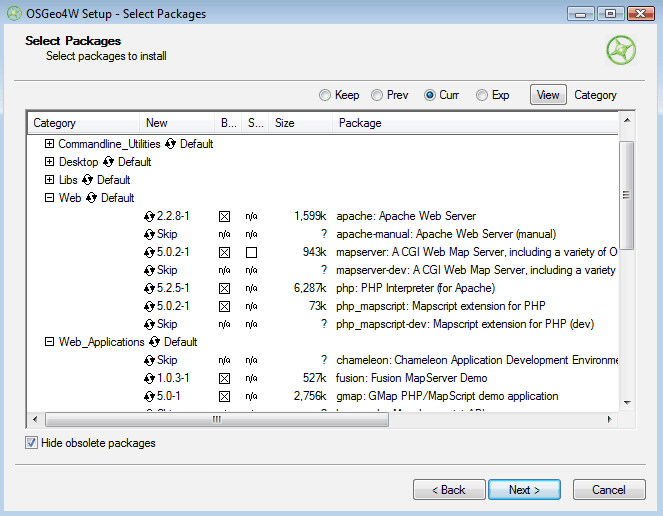Viewport: 663px width, 516px height.
Task: Select gmap: GMap PHP/MapScript demo text
Action: (x=447, y=396)
